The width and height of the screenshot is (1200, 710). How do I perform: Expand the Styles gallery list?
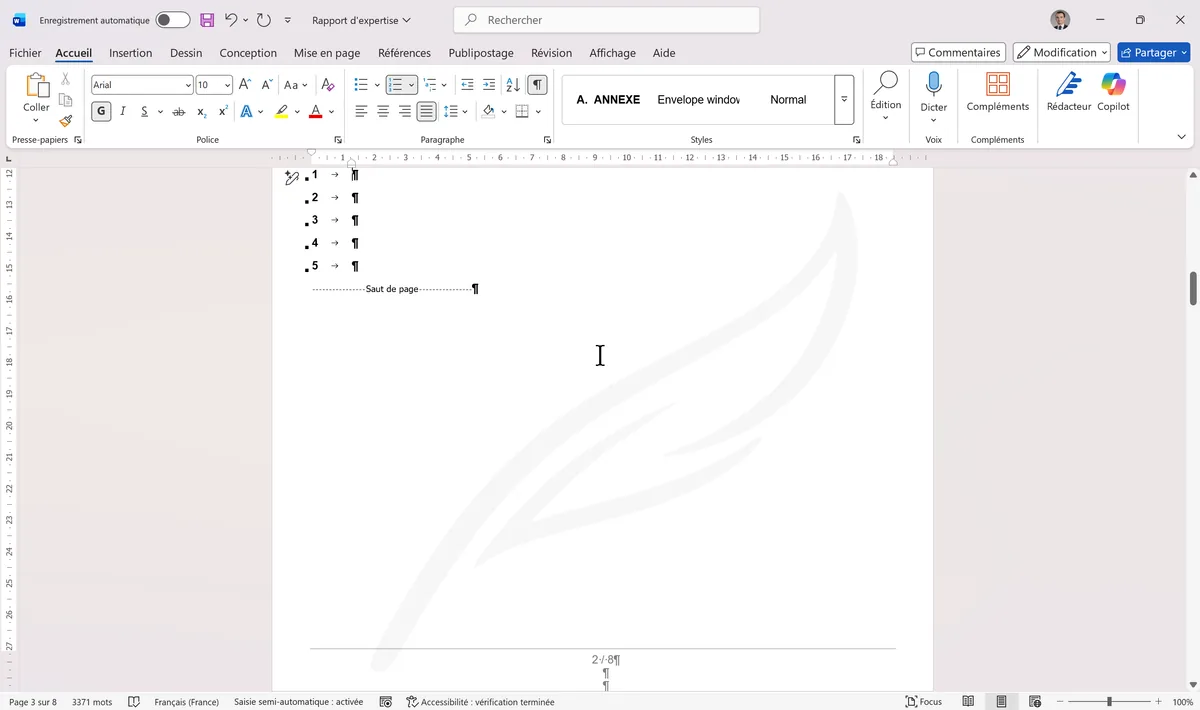point(844,100)
